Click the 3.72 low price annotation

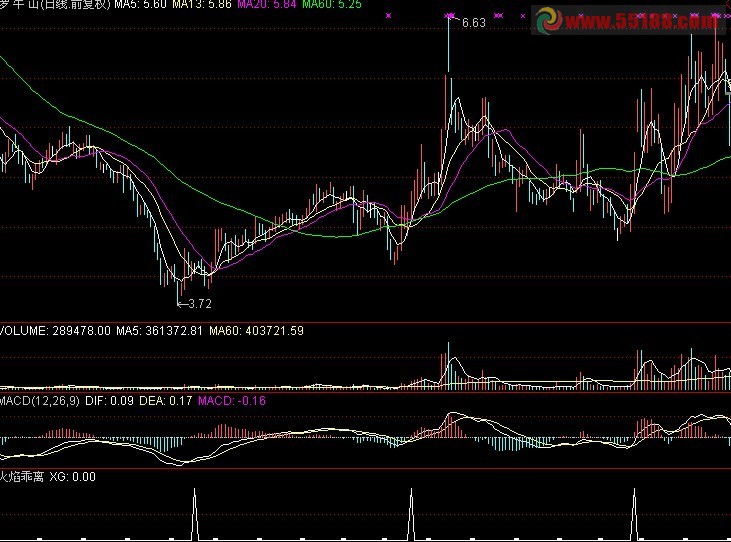(x=200, y=304)
